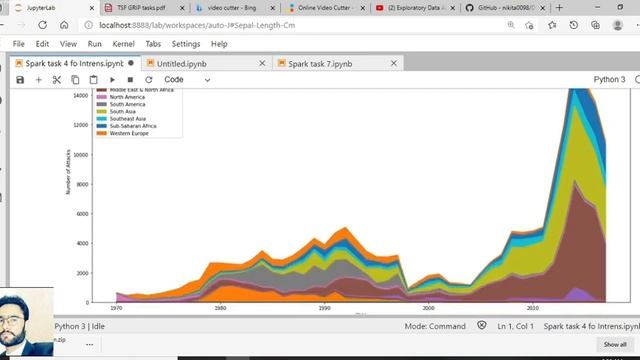Viewport: 640px width, 360px height.
Task: Switch to the Exploratory Data YouTube browser tab
Action: point(416,8)
